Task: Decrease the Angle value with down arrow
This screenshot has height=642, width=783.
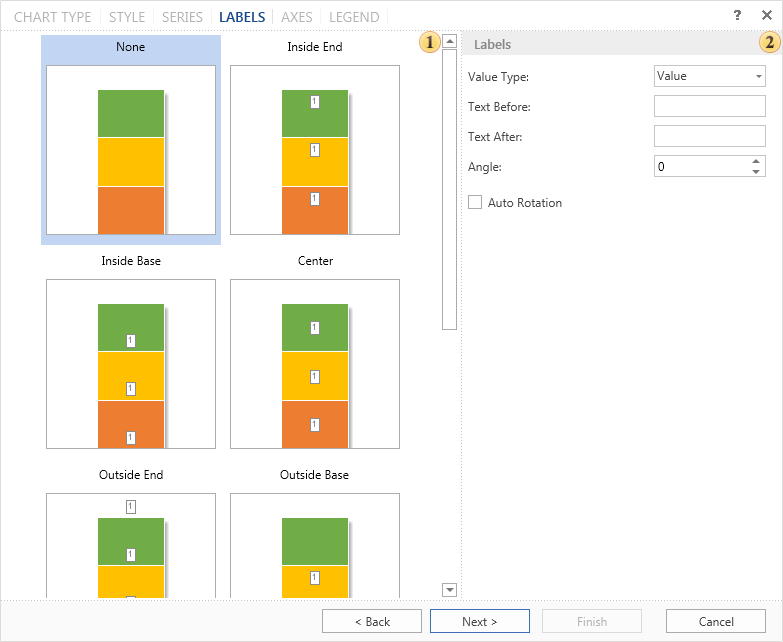Action: click(x=756, y=172)
